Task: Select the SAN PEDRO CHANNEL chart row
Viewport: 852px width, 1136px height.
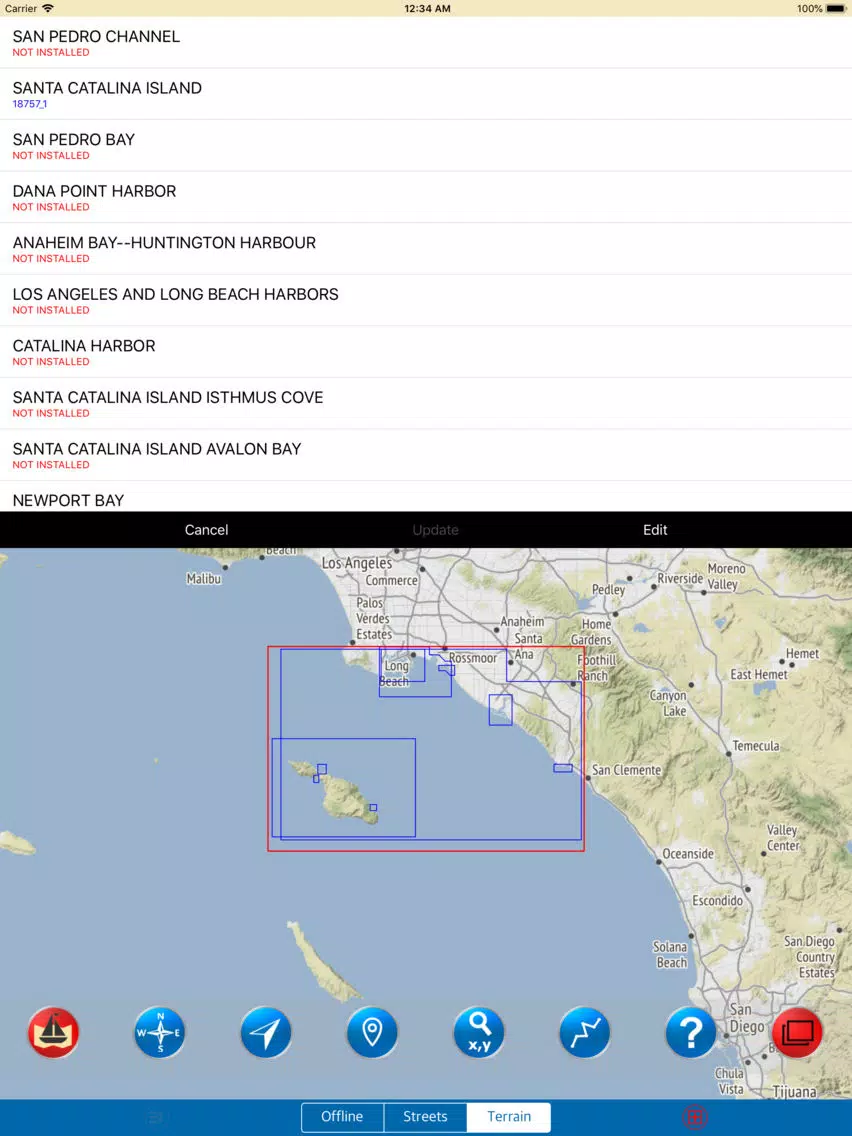Action: coord(426,43)
